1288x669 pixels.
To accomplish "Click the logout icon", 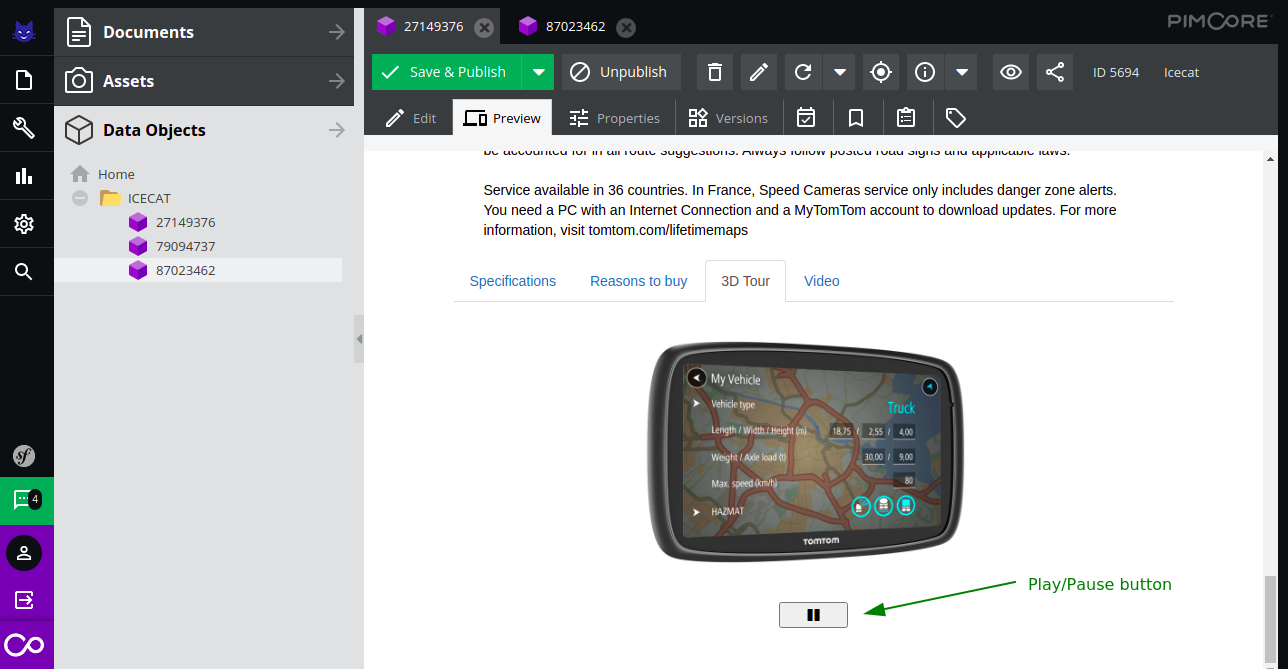I will (24, 600).
